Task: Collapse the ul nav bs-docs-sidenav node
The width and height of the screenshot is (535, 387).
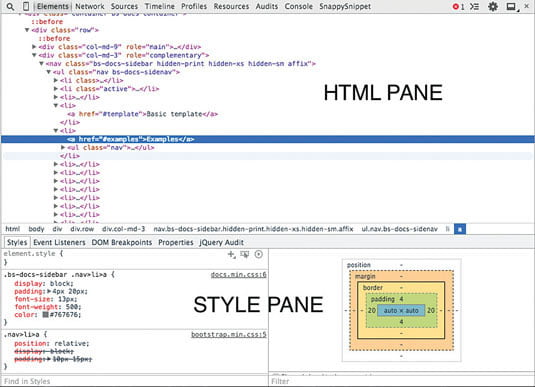Action: [48, 72]
